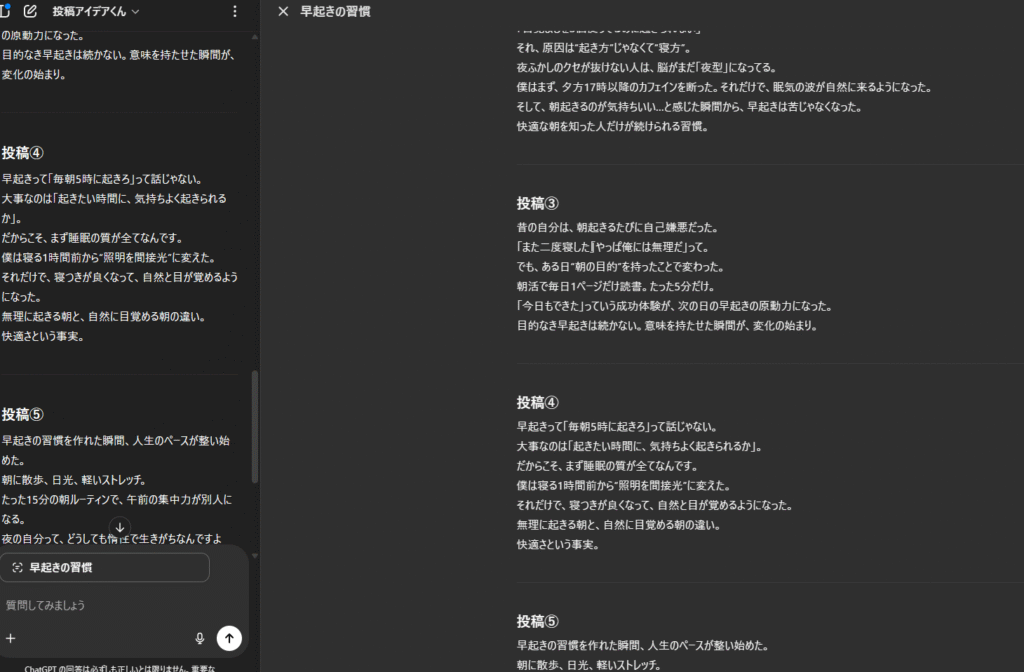Close the 早起きの習慣 canvas panel
Viewport: 1024px width, 672px height.
tap(283, 11)
